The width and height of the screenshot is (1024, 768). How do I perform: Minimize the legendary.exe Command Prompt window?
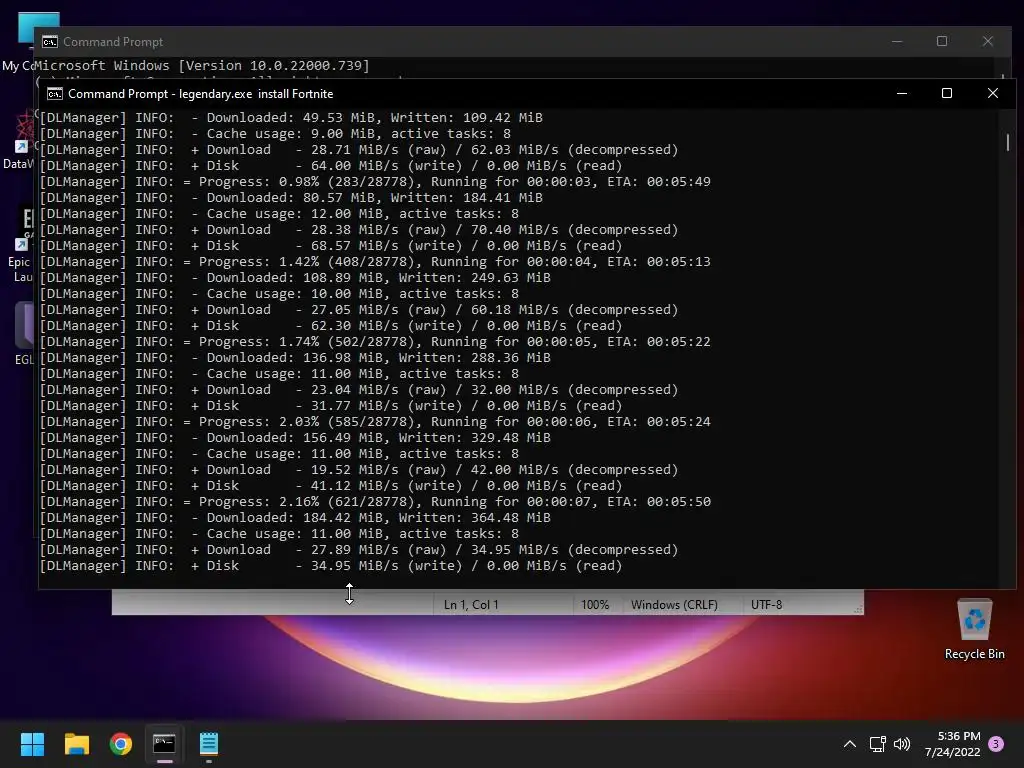pos(902,93)
